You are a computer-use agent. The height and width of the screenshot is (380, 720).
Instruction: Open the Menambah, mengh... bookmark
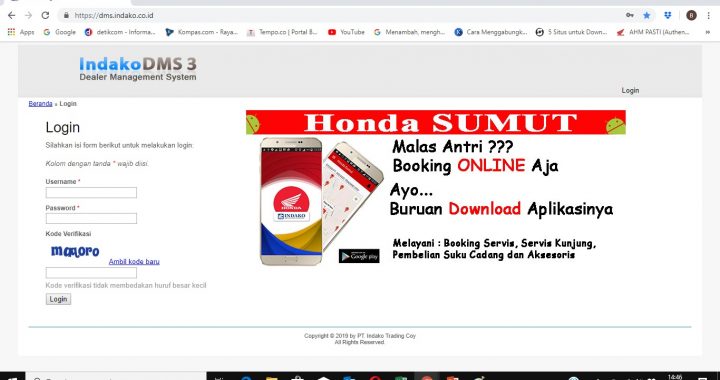[410, 32]
